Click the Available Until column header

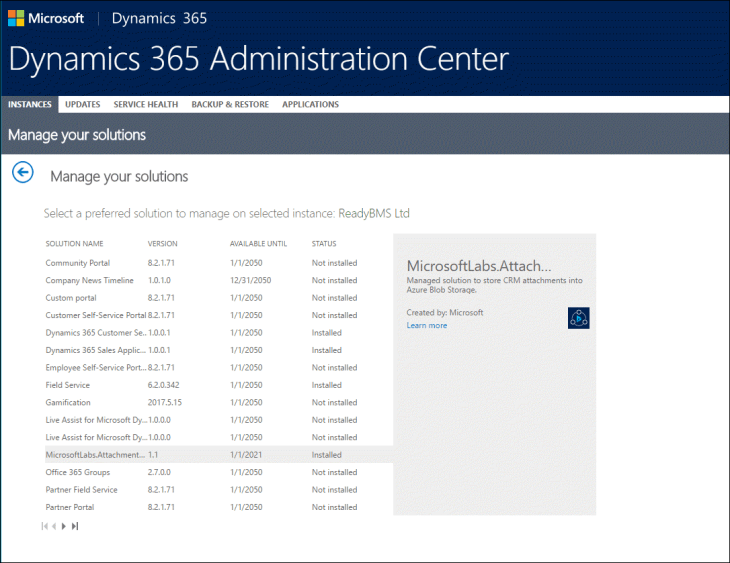(x=258, y=244)
